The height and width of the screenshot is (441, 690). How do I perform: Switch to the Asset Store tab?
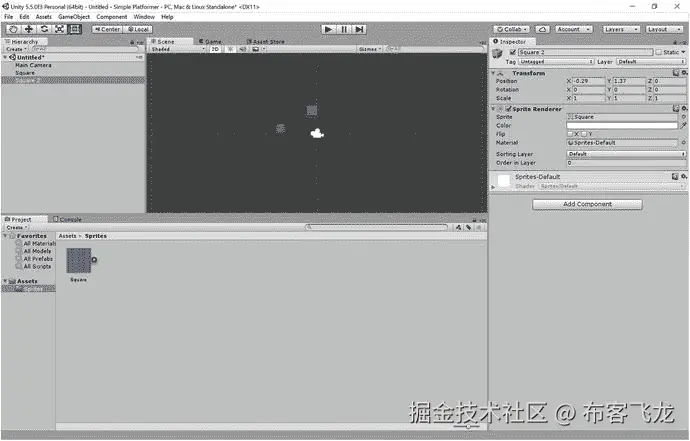click(265, 41)
